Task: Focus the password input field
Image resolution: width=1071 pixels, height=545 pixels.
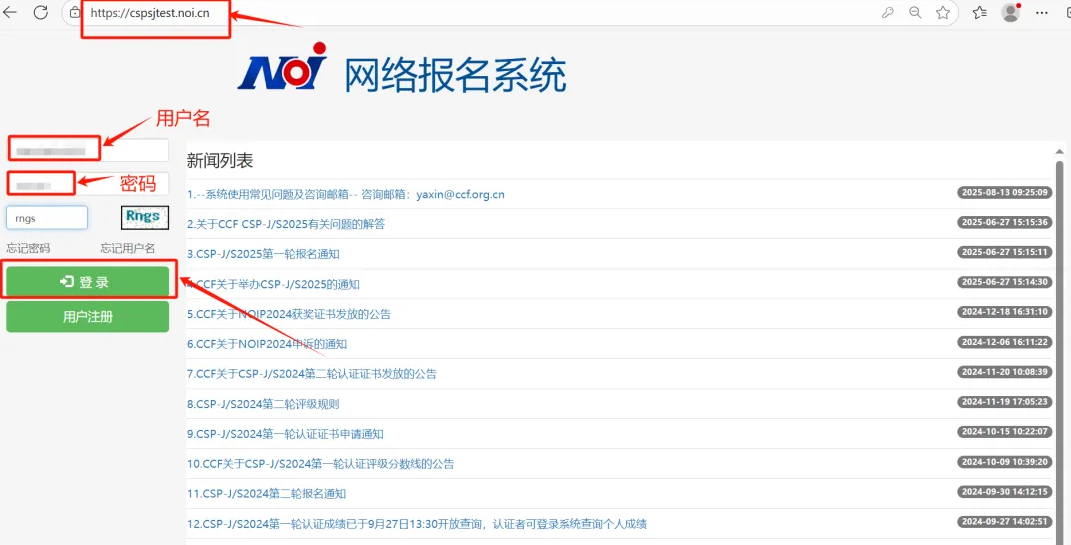Action: click(x=88, y=185)
